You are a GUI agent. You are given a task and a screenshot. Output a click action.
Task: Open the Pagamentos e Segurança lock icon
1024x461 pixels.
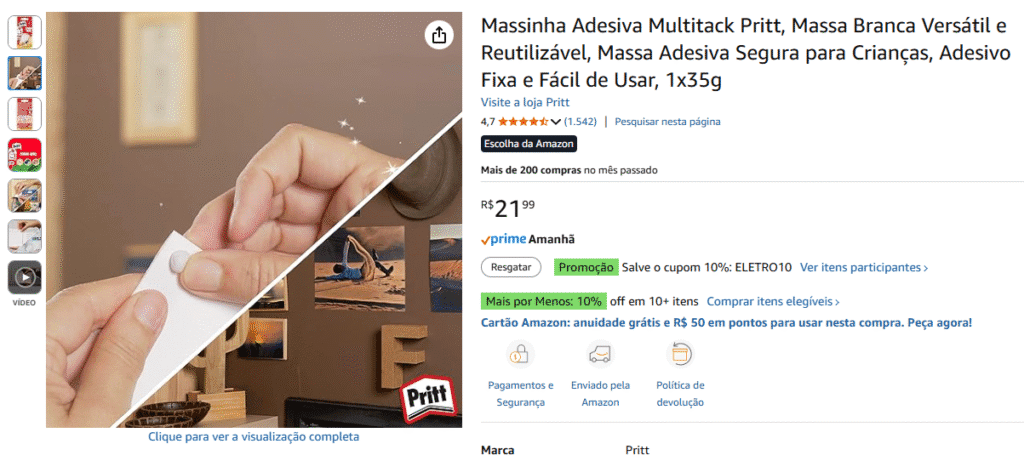click(520, 355)
